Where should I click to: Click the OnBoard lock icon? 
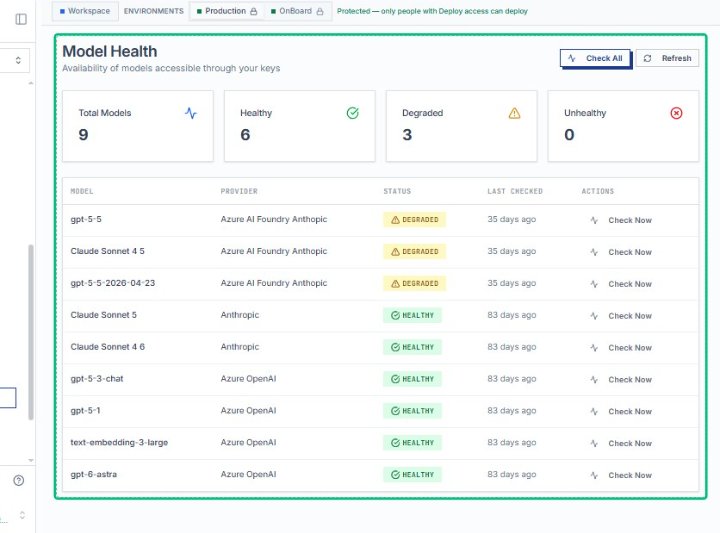320,11
